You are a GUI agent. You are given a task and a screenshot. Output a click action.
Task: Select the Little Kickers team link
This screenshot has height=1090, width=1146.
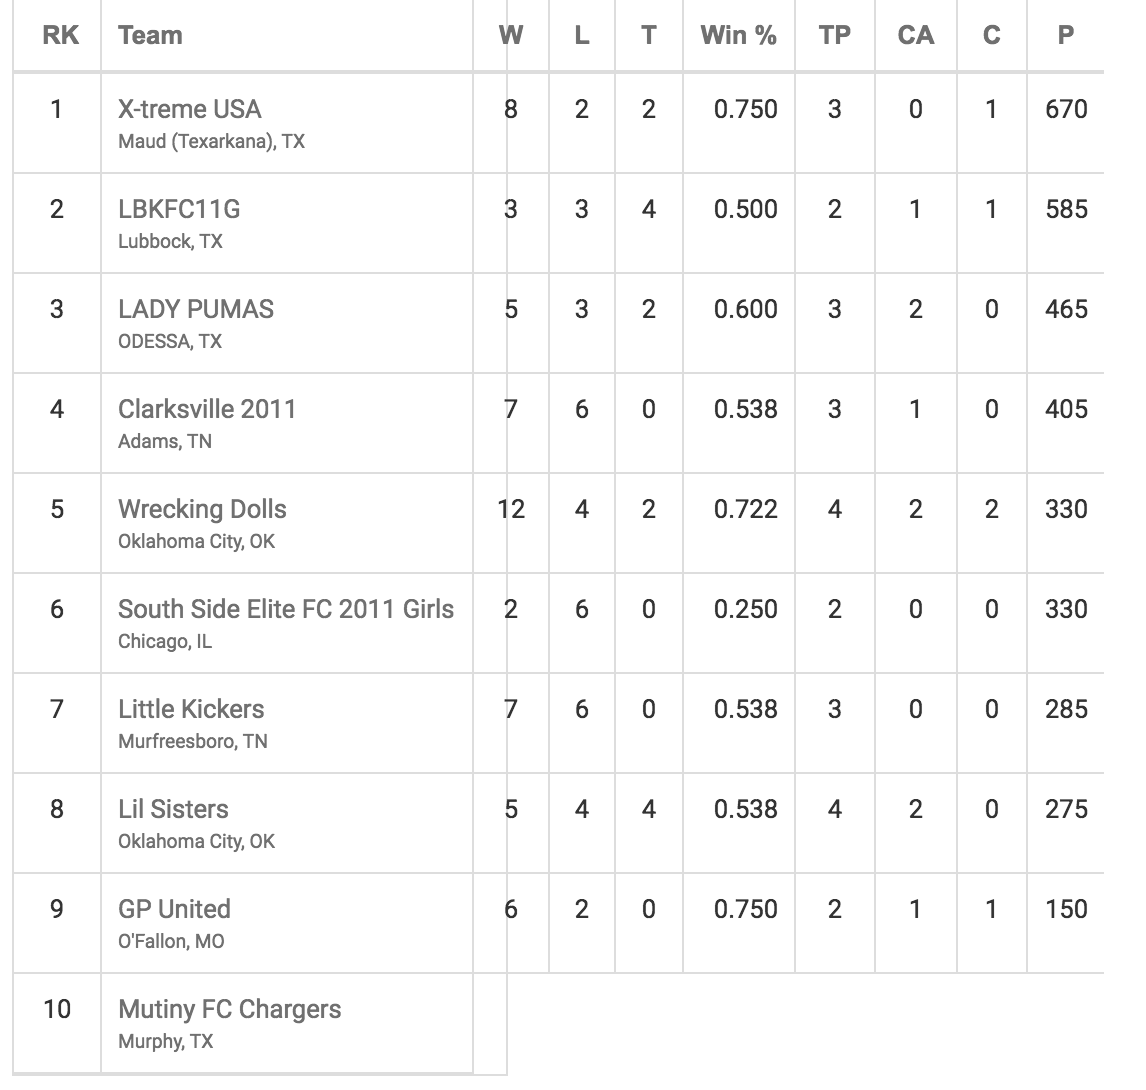tap(191, 709)
